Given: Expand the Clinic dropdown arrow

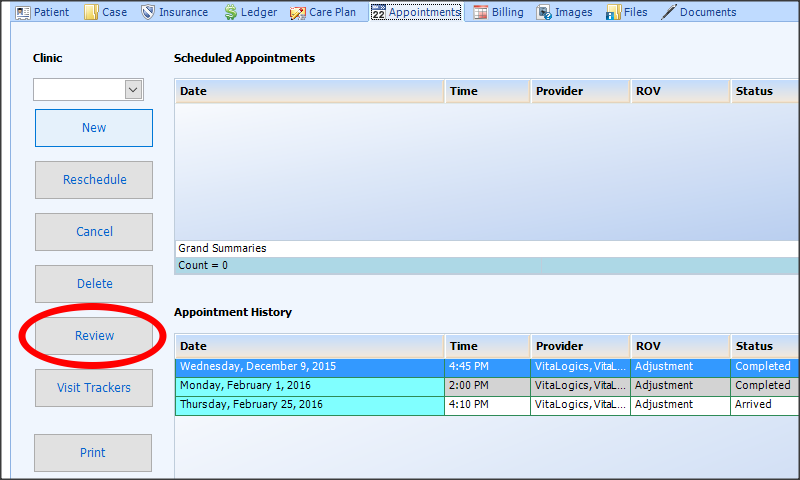Looking at the screenshot, I should click(133, 90).
